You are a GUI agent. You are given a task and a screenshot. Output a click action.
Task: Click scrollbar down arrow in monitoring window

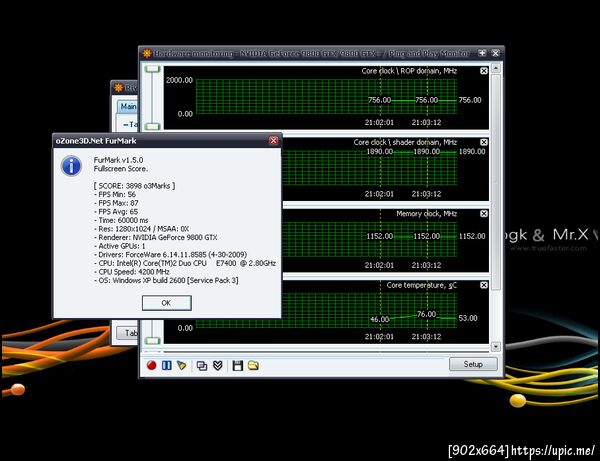496,347
